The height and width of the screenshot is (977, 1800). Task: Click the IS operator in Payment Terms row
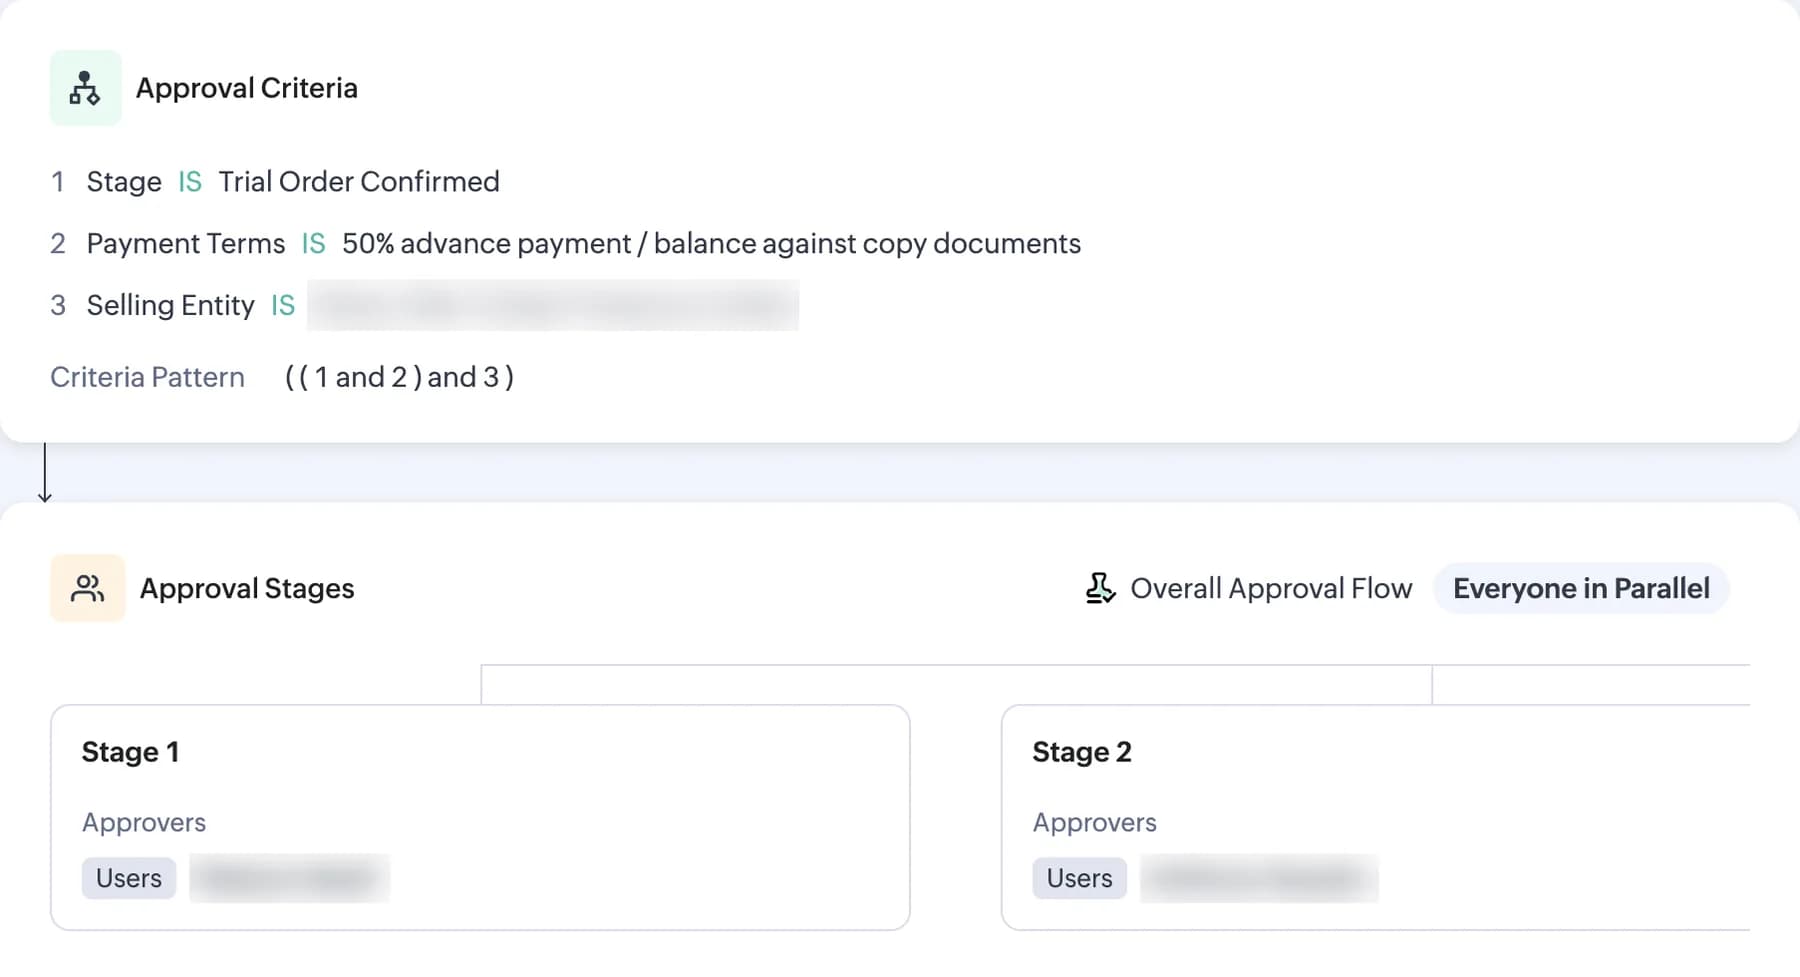pos(314,243)
